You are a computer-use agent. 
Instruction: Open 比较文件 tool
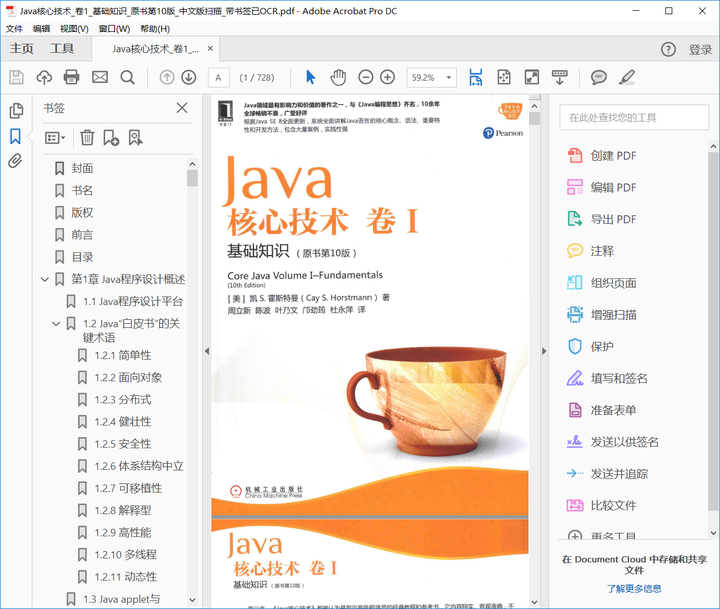[x=602, y=506]
